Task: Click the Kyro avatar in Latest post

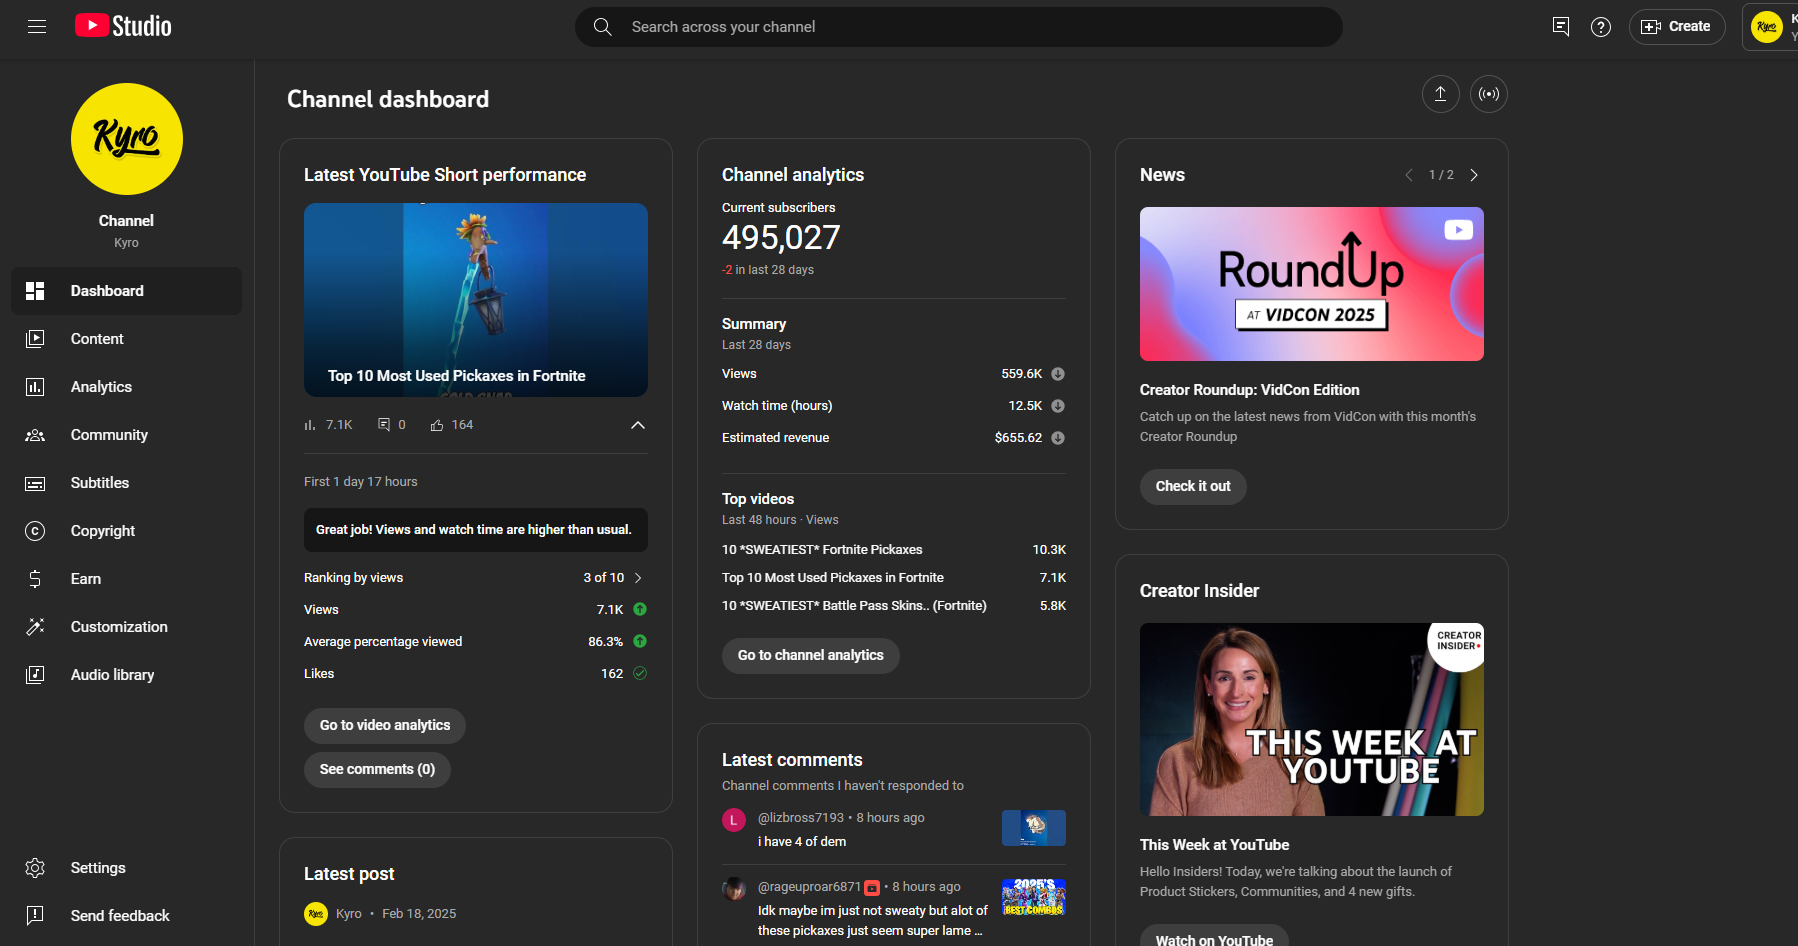Action: (316, 914)
